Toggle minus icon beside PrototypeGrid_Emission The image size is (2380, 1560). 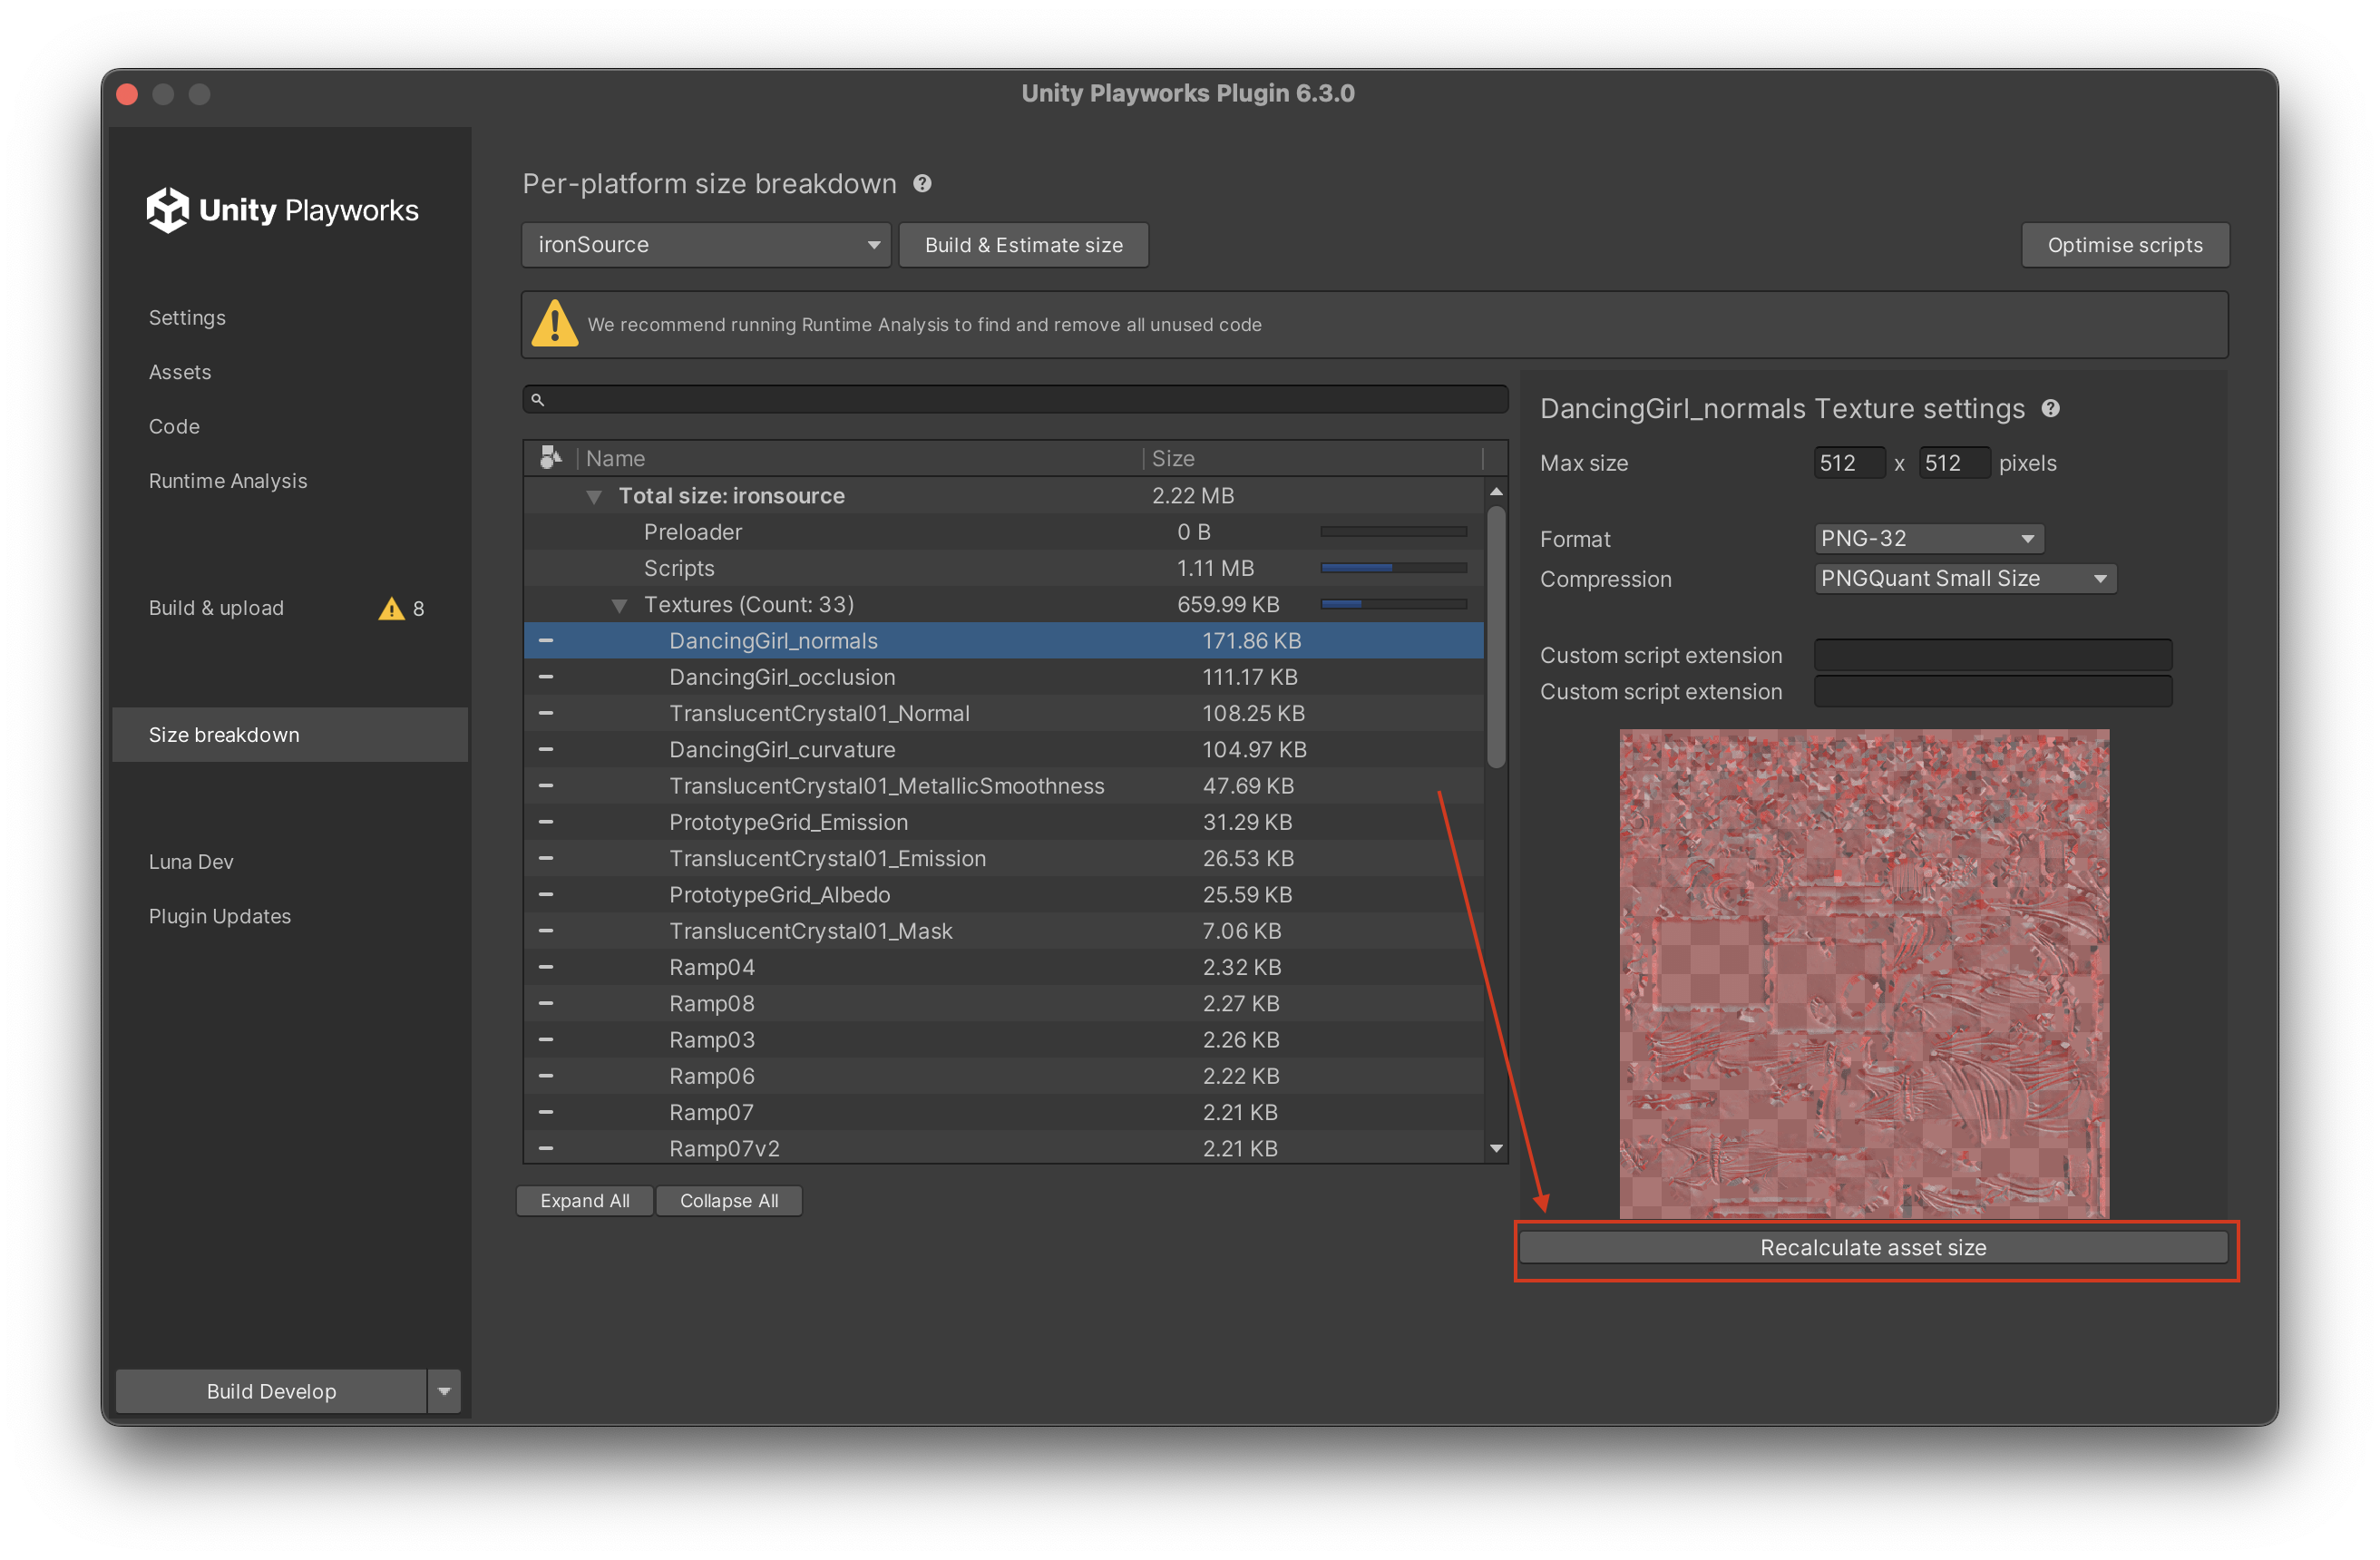point(546,822)
